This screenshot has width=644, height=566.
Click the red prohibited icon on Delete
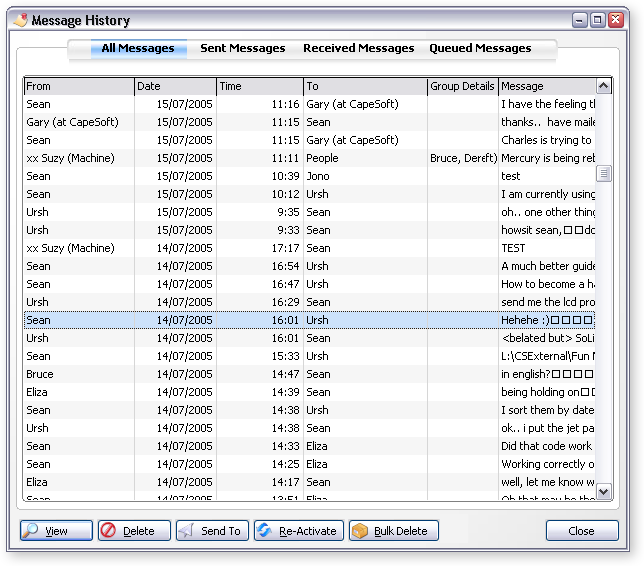108,531
